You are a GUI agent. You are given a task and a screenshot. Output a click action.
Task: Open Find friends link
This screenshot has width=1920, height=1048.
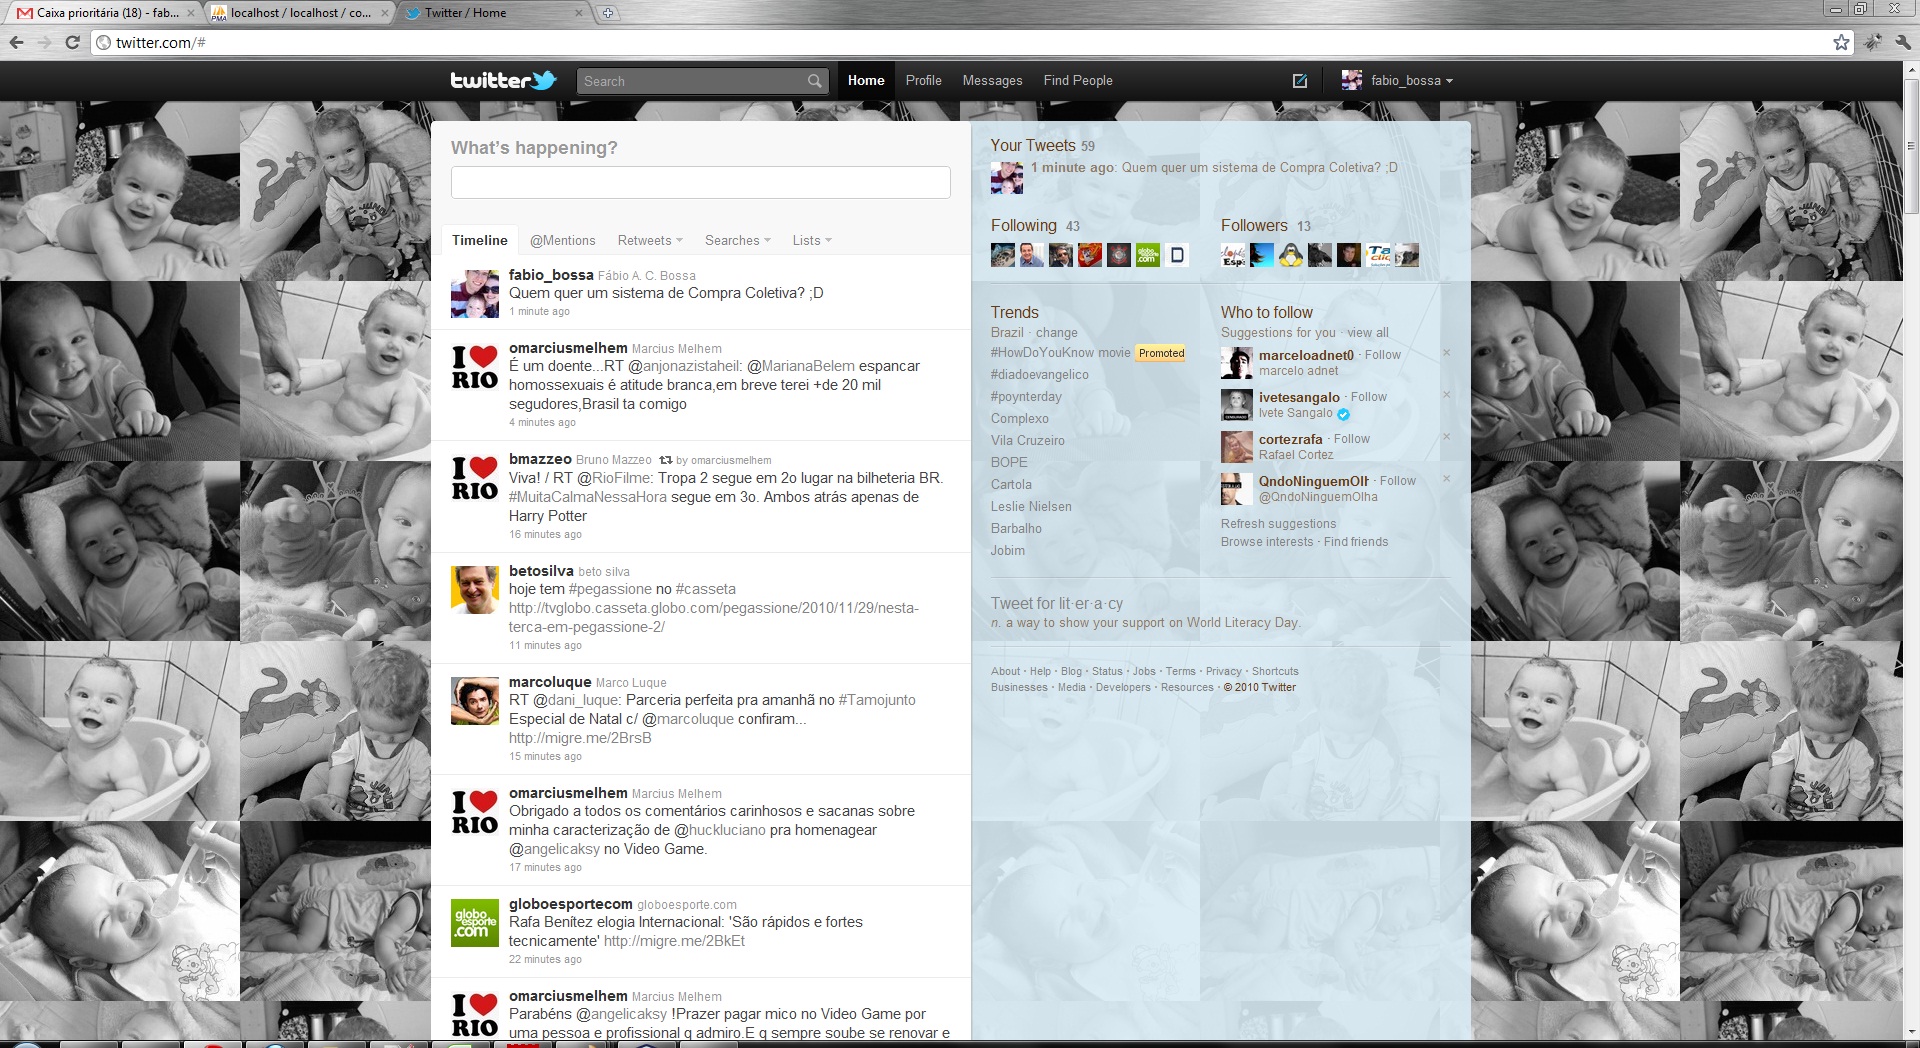1356,542
